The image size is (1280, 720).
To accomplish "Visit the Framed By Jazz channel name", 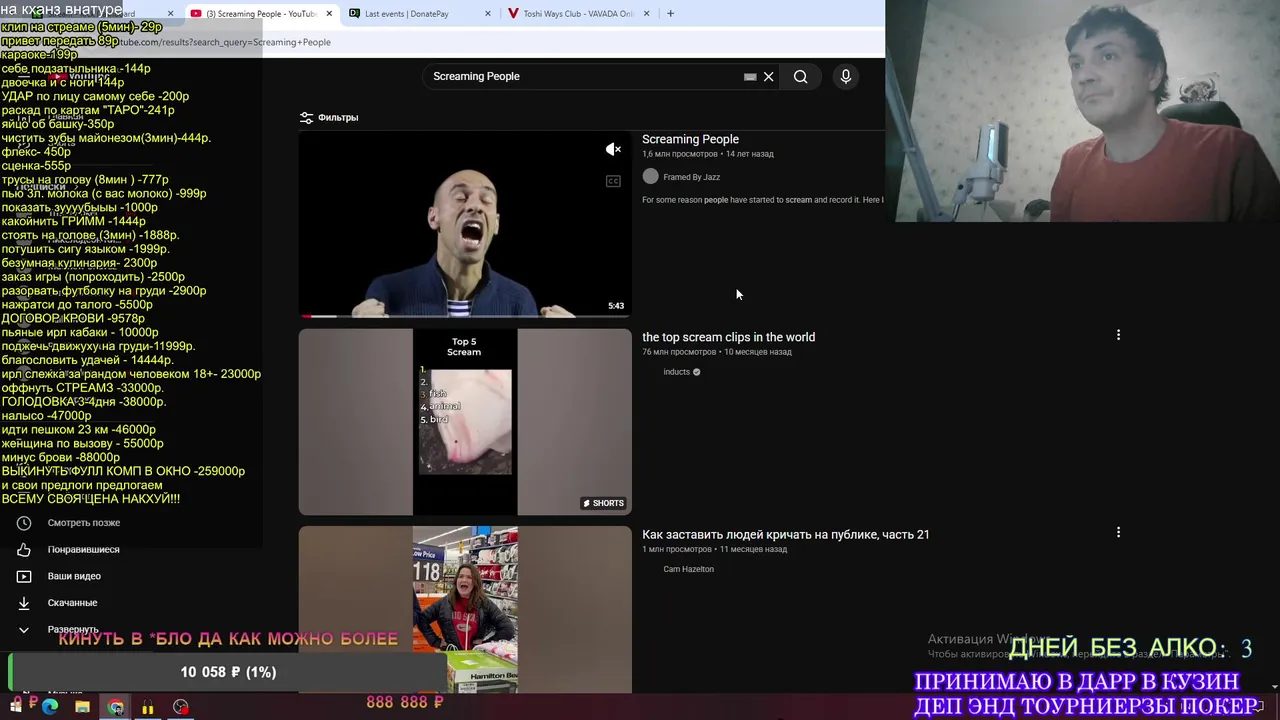I will point(691,177).
